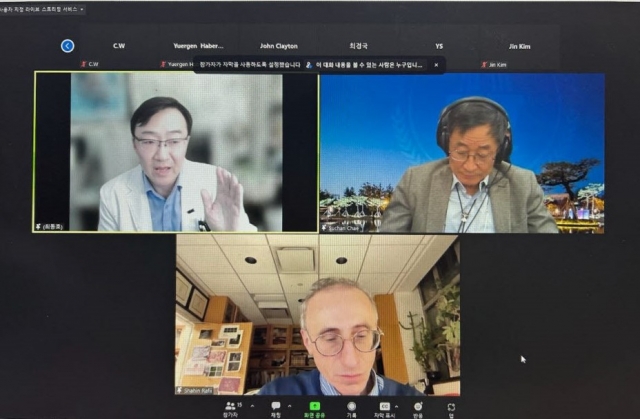Click the muted mic icon beside Jin Kim label

pos(484,65)
